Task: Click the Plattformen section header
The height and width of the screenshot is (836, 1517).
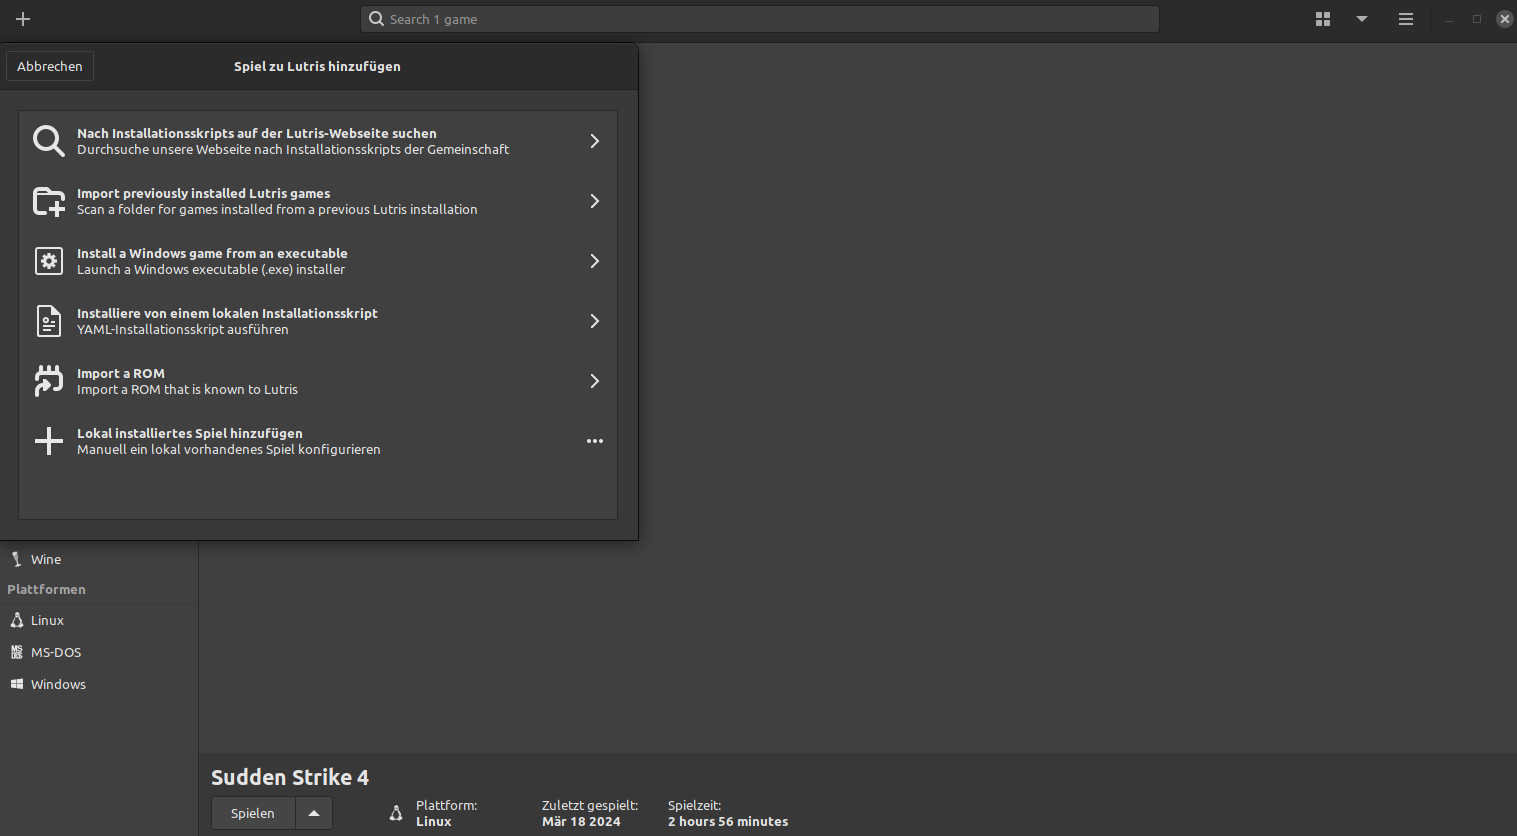Action: (x=47, y=589)
